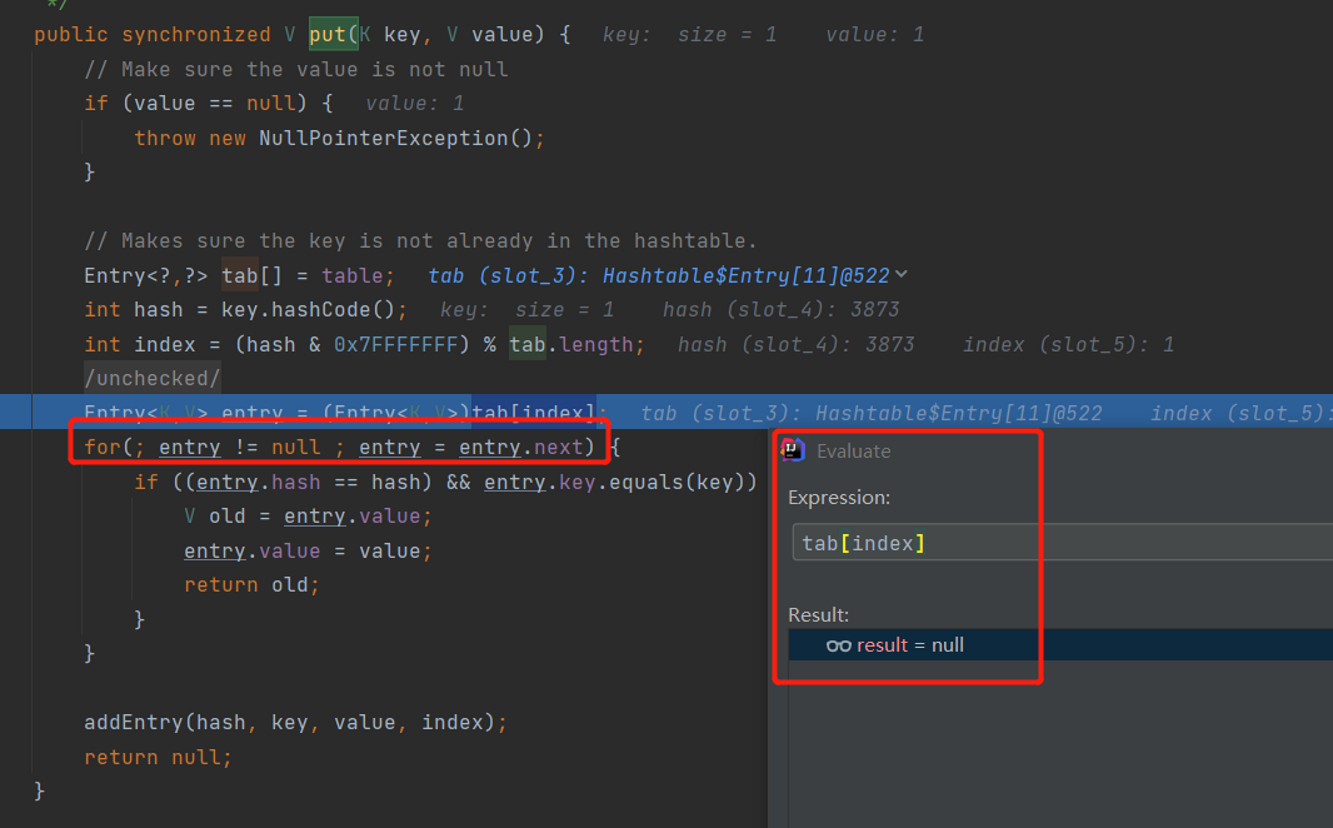Expand the folded /unchecked/ annotation
This screenshot has width=1333, height=828.
tap(152, 378)
